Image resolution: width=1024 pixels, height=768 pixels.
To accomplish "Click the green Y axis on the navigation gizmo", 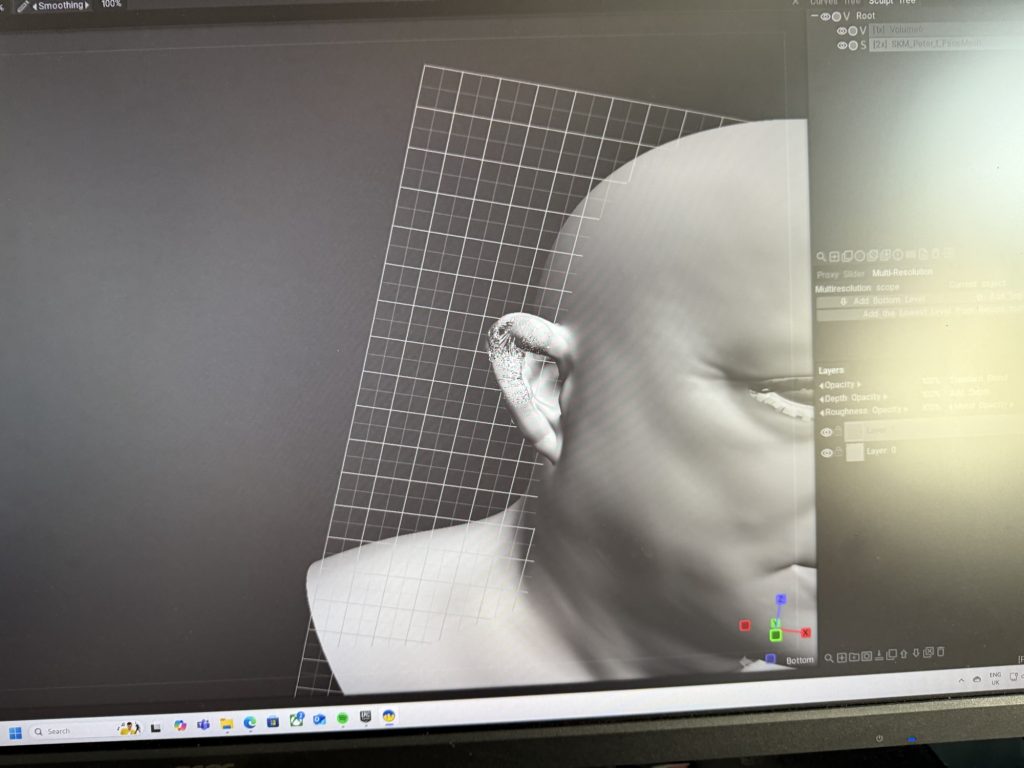I will pos(775,635).
